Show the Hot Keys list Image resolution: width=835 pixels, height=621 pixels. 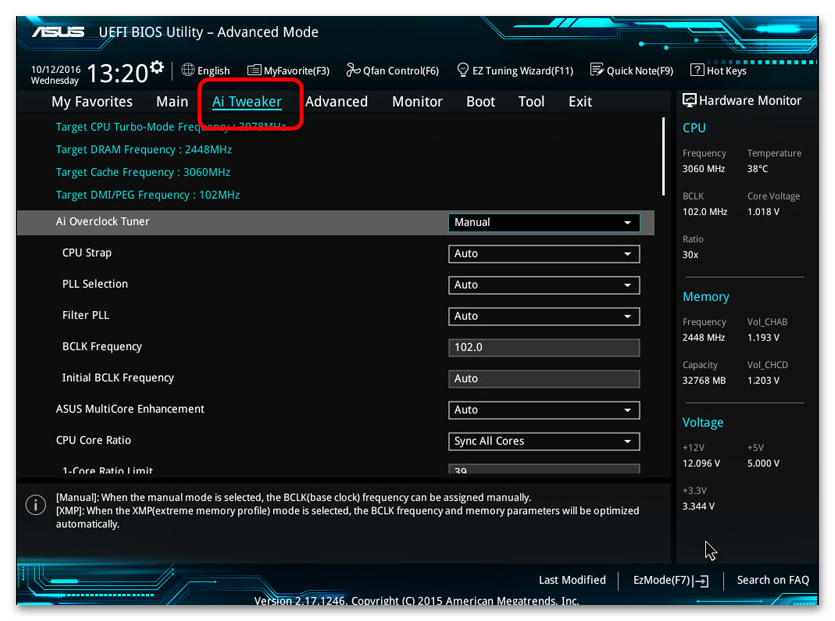718,70
